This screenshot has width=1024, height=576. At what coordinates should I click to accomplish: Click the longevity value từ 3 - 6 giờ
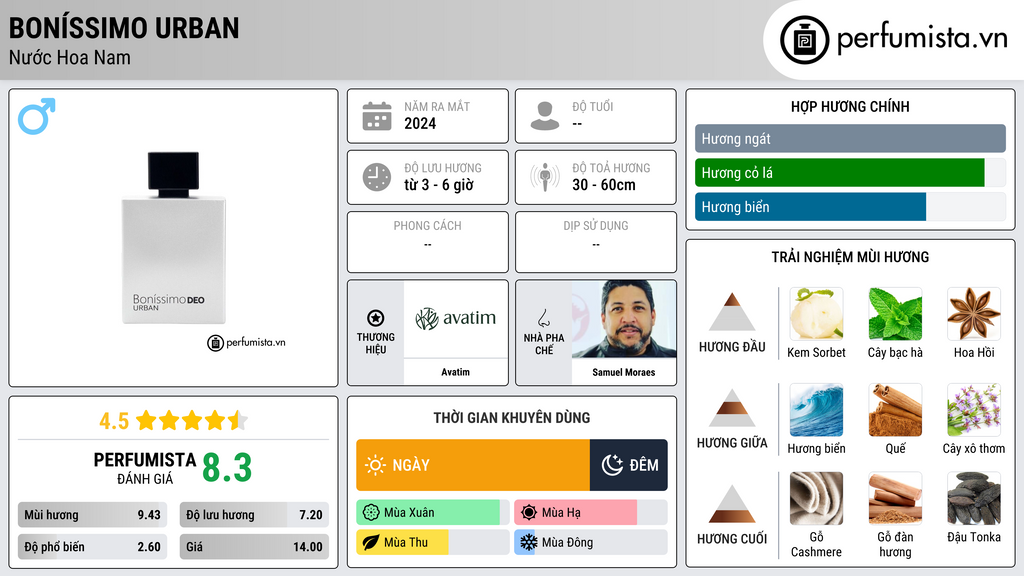439,185
